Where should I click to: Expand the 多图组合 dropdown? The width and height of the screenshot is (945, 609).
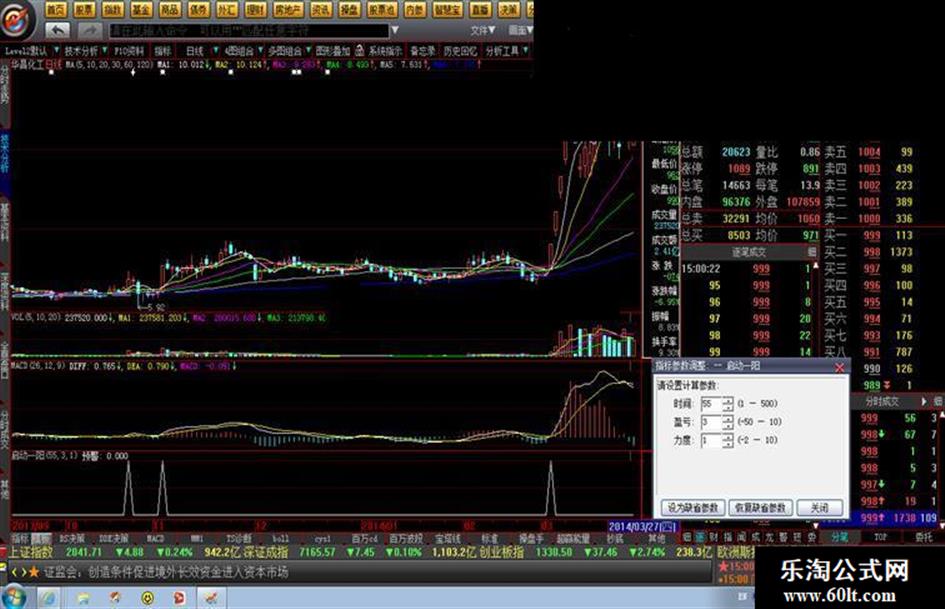click(307, 51)
